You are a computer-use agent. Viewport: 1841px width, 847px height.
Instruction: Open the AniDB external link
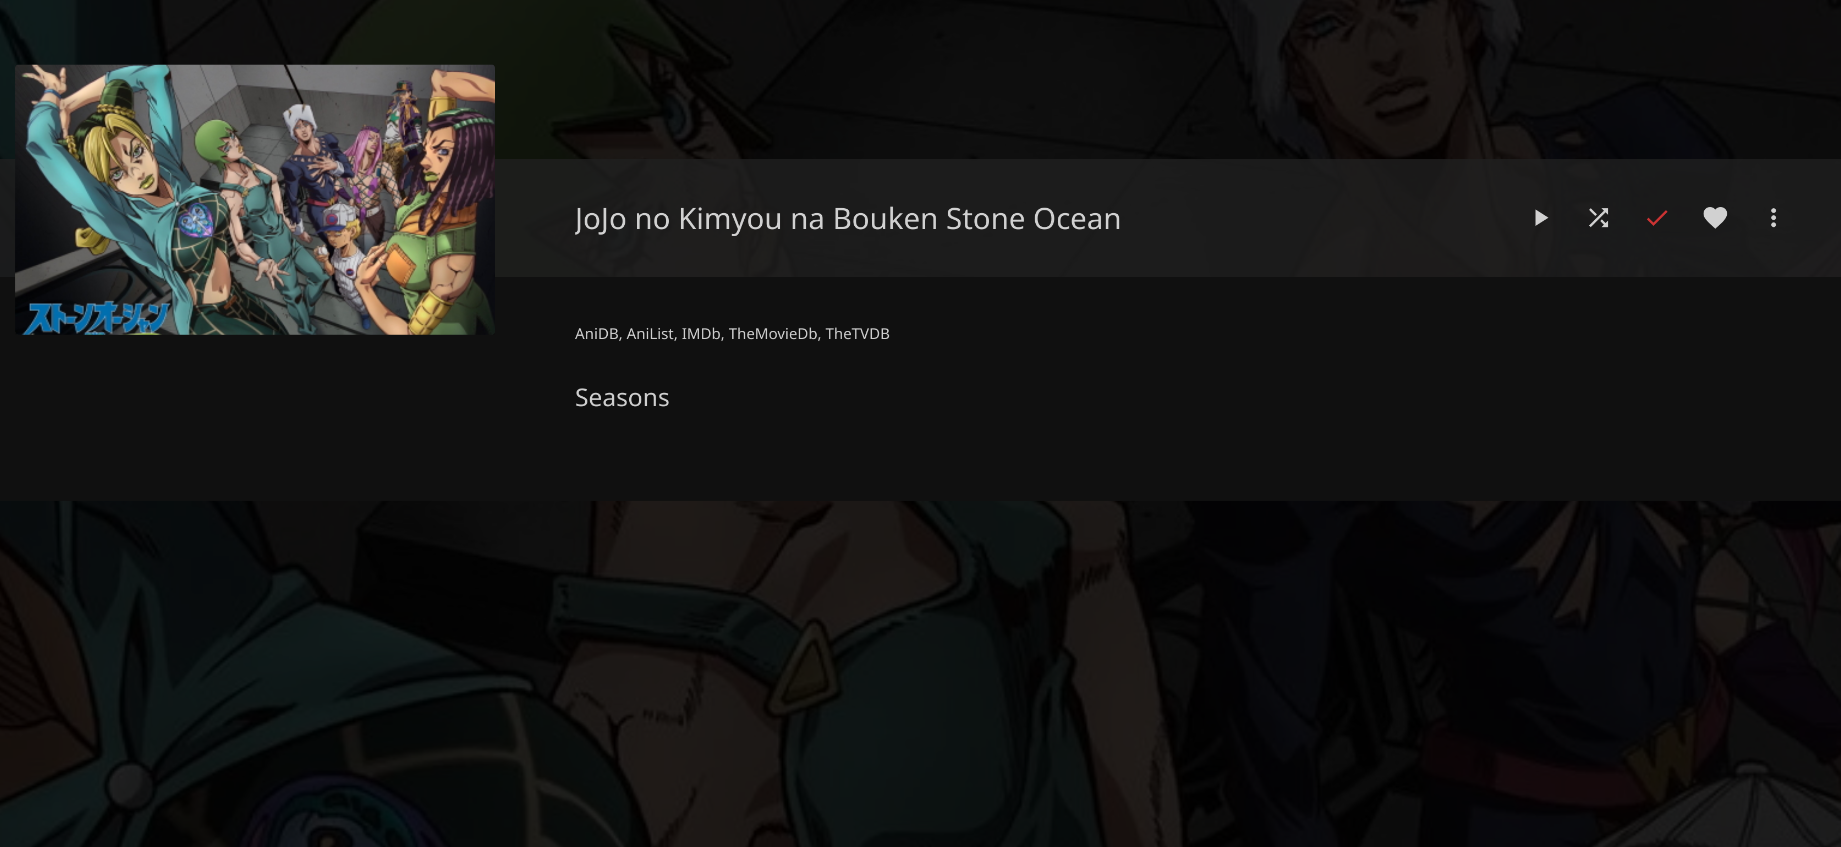[x=596, y=334]
